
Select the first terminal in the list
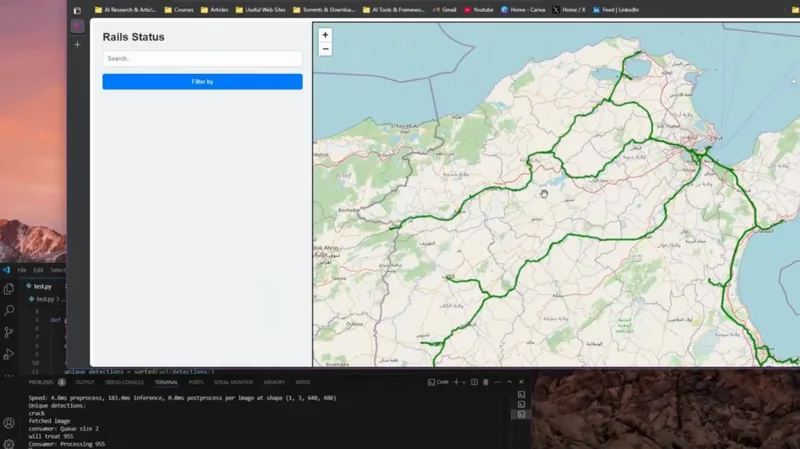[521, 394]
